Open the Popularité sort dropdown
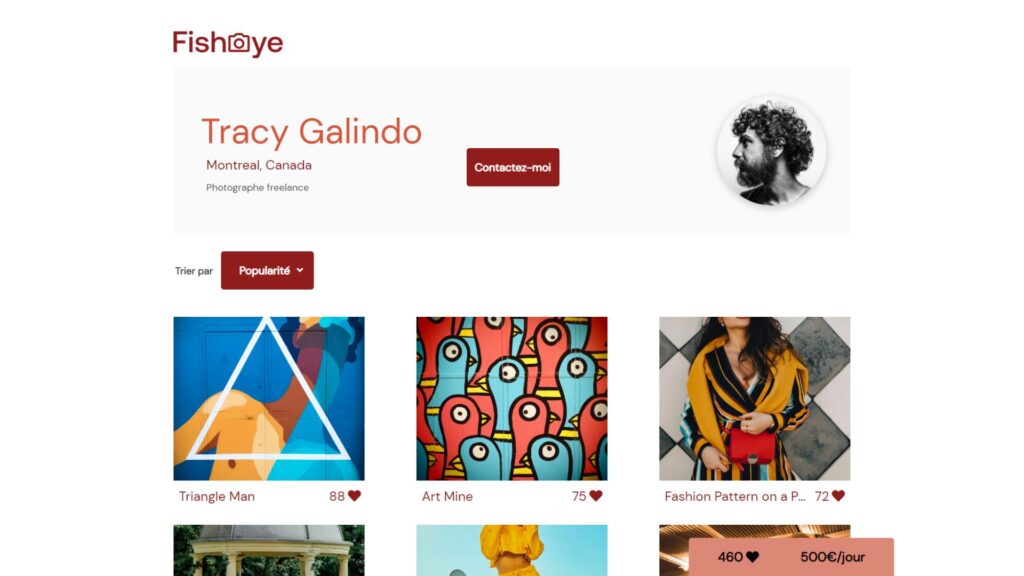1024x576 pixels. click(267, 270)
